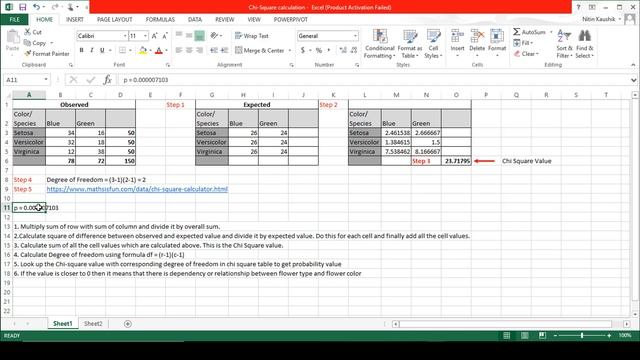This screenshot has width=640, height=360.
Task: Open the font size dropdown
Action: tap(145, 36)
